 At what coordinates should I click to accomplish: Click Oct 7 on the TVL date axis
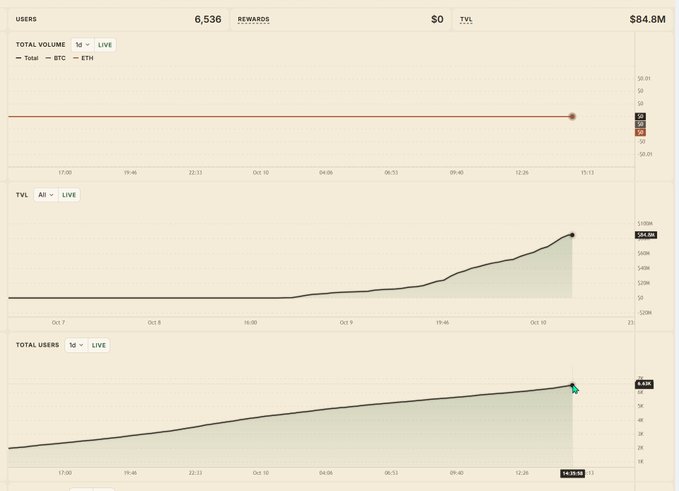coord(58,323)
